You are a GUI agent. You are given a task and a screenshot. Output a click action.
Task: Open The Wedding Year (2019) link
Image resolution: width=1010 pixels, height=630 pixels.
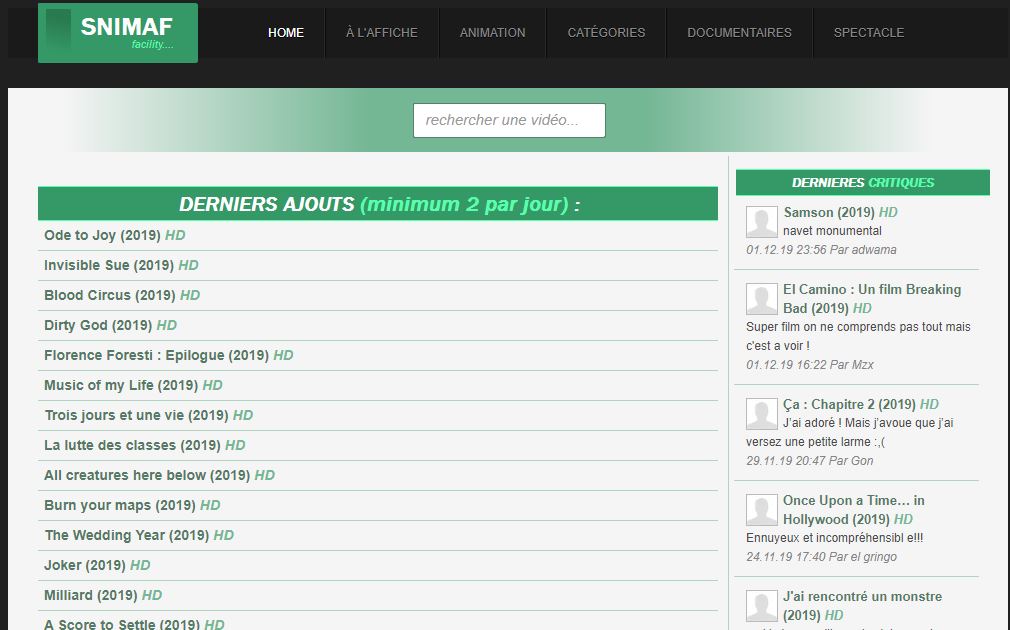(138, 535)
